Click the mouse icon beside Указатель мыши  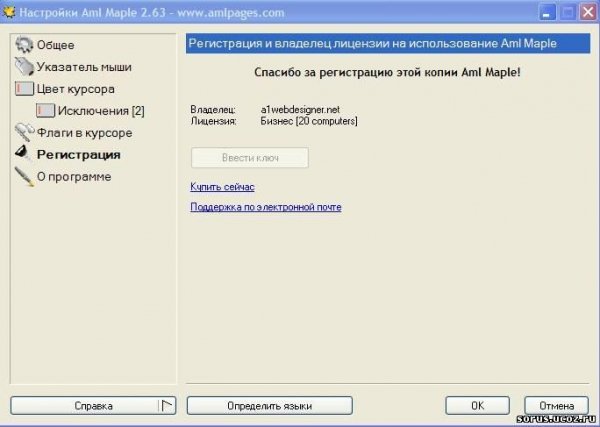(24, 66)
